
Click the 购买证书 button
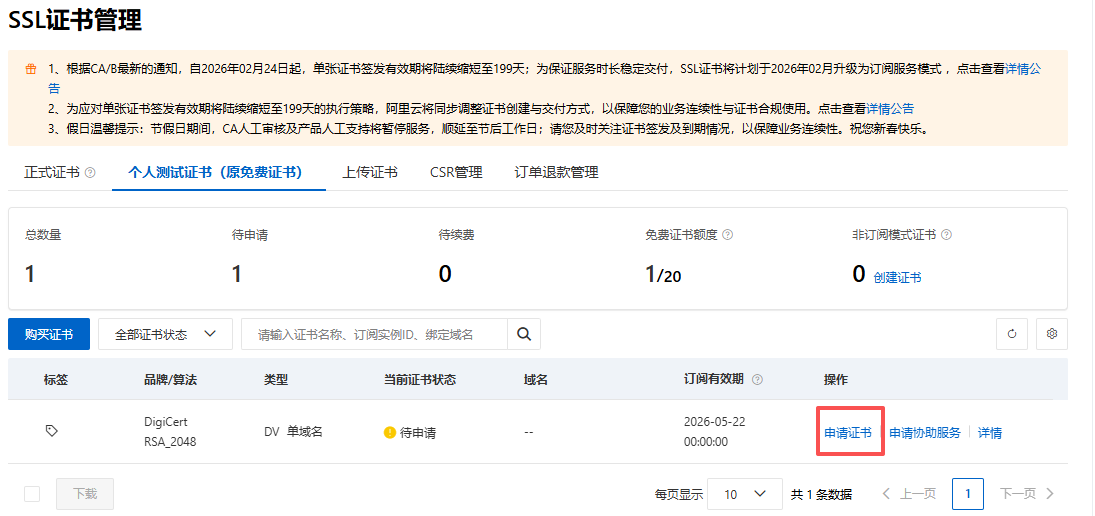click(49, 334)
